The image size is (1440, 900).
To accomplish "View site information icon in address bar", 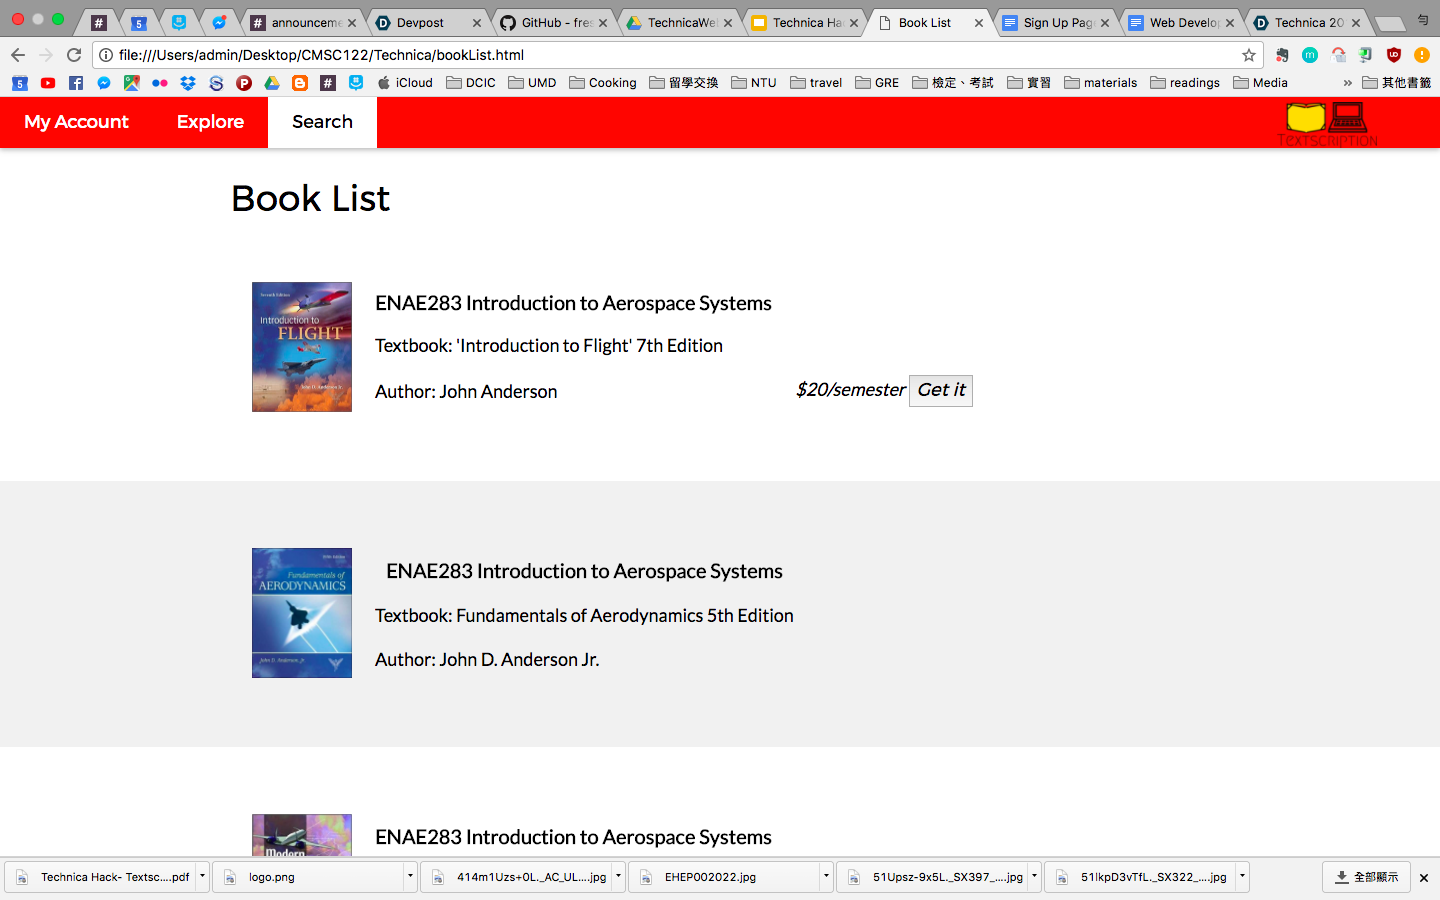I will (x=106, y=55).
